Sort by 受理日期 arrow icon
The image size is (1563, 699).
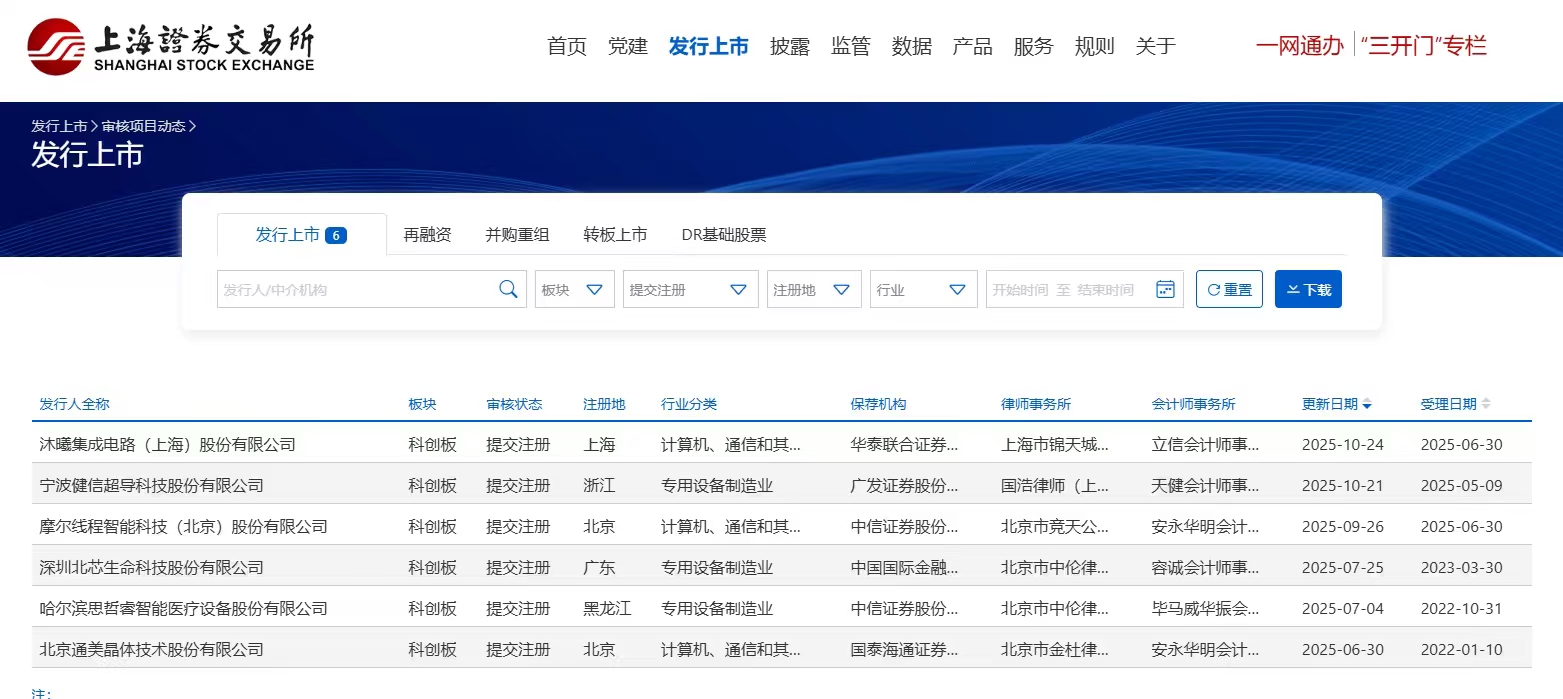(1486, 405)
